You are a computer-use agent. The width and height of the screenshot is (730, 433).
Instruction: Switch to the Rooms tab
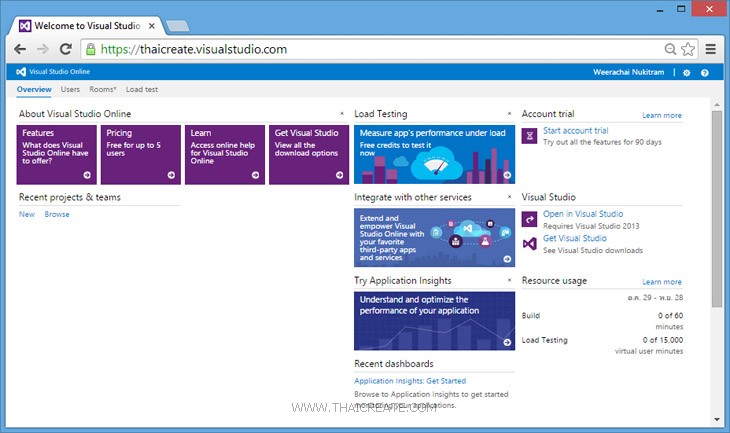tap(102, 89)
